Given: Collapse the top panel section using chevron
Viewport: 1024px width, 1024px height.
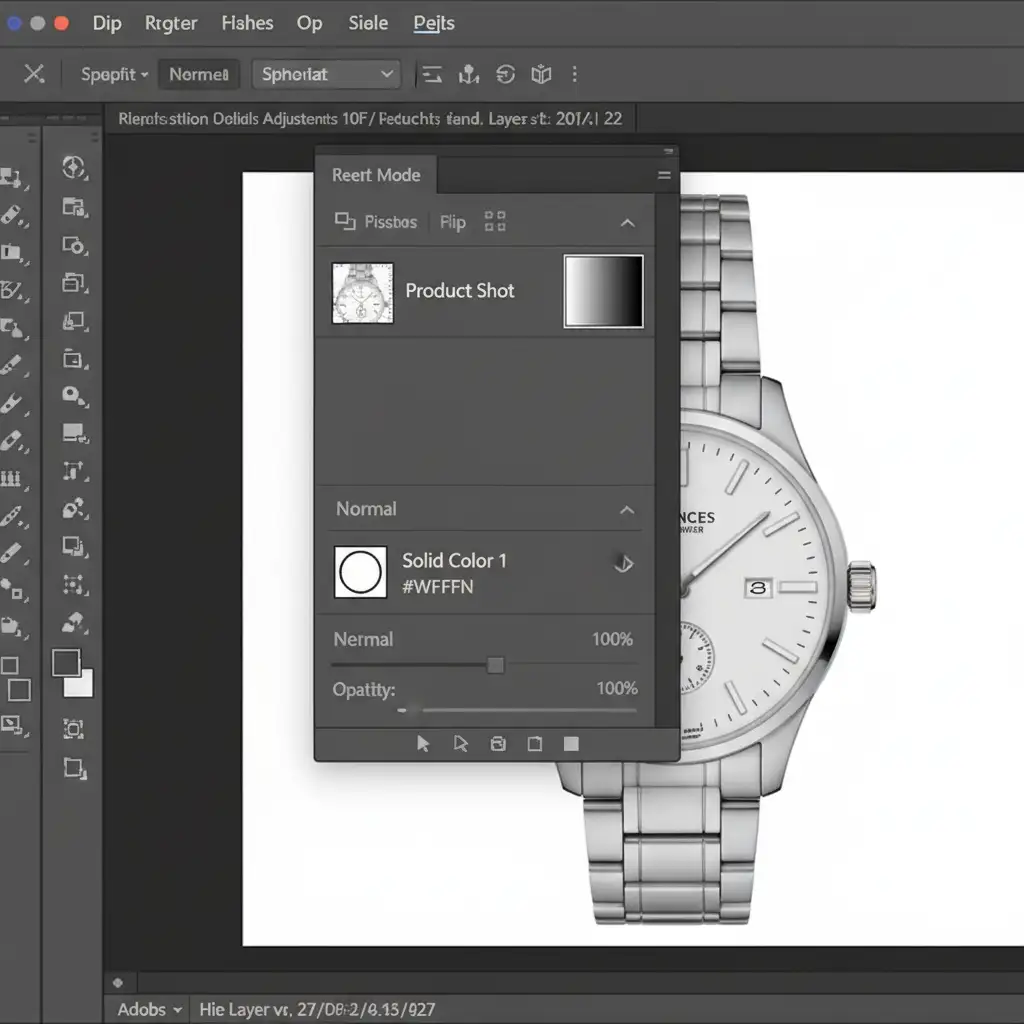Looking at the screenshot, I should pyautogui.click(x=627, y=222).
